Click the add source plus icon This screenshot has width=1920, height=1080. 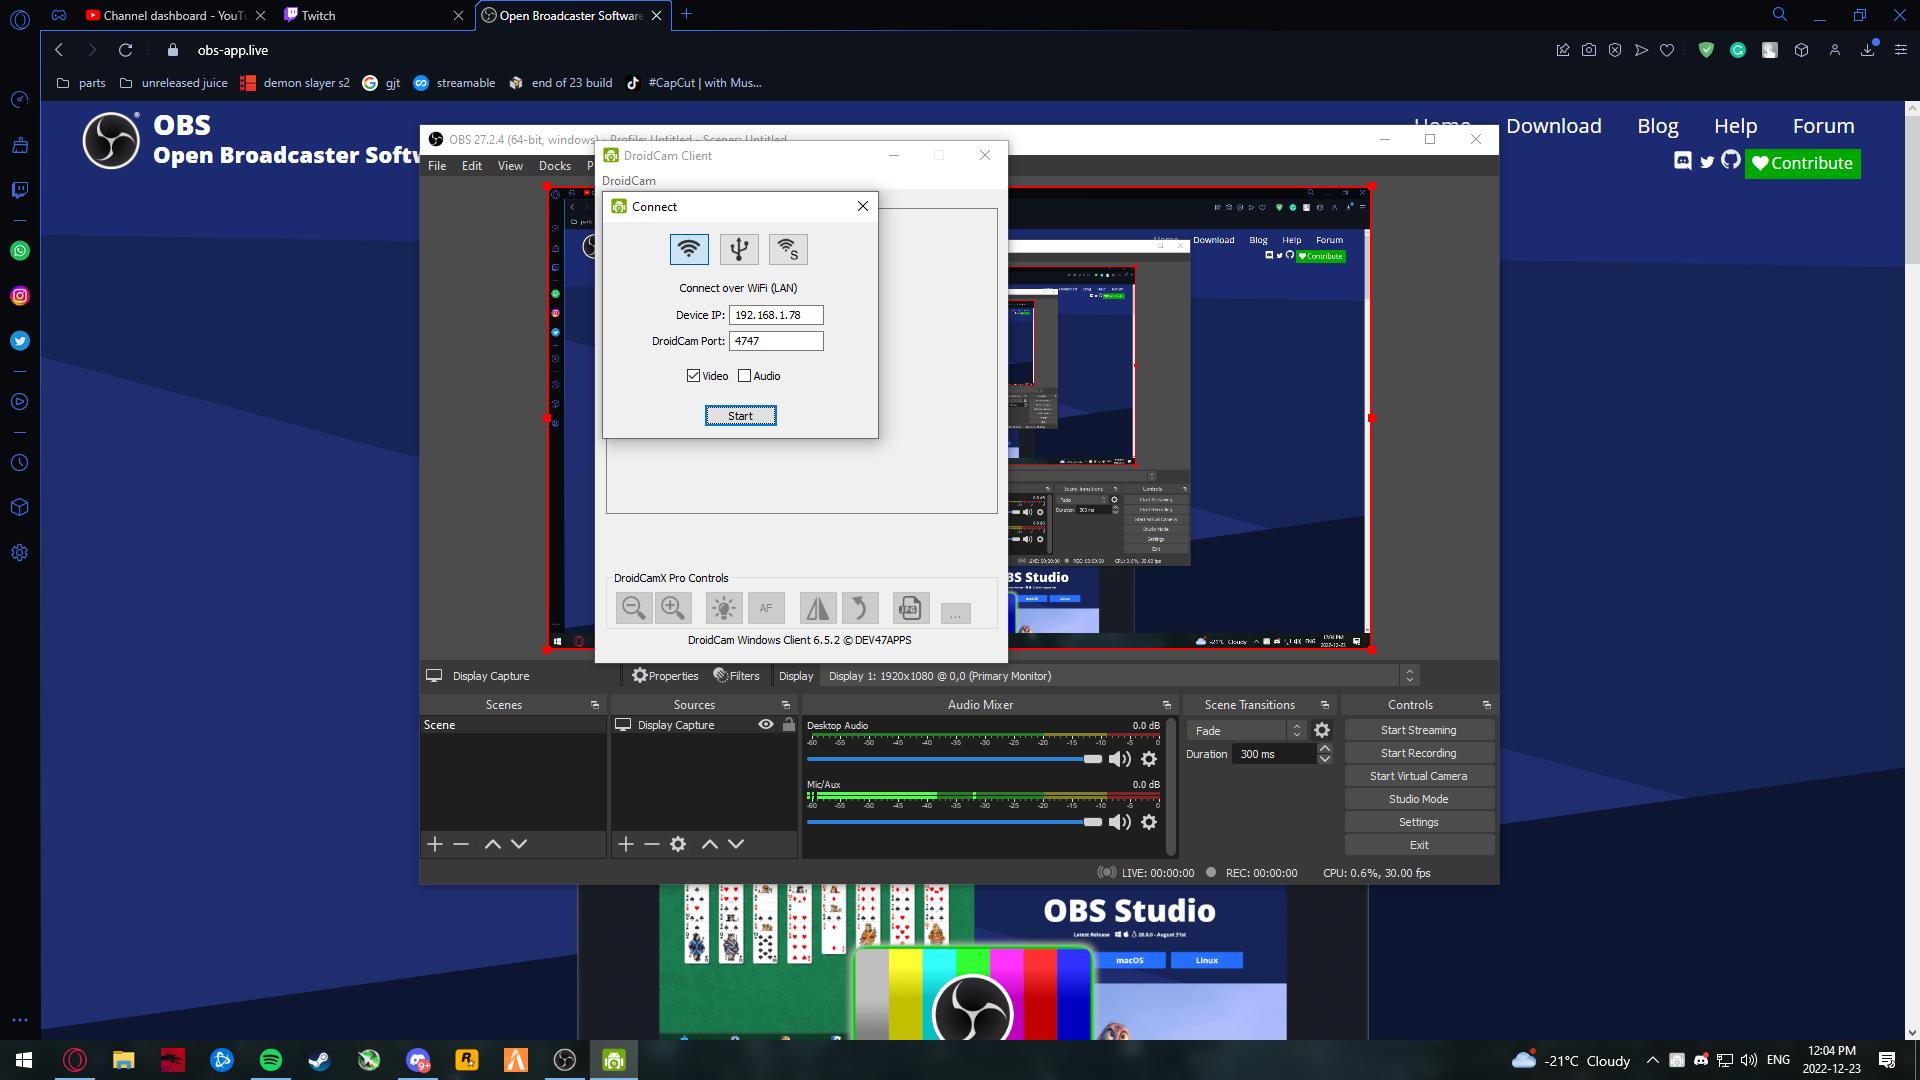coord(626,844)
